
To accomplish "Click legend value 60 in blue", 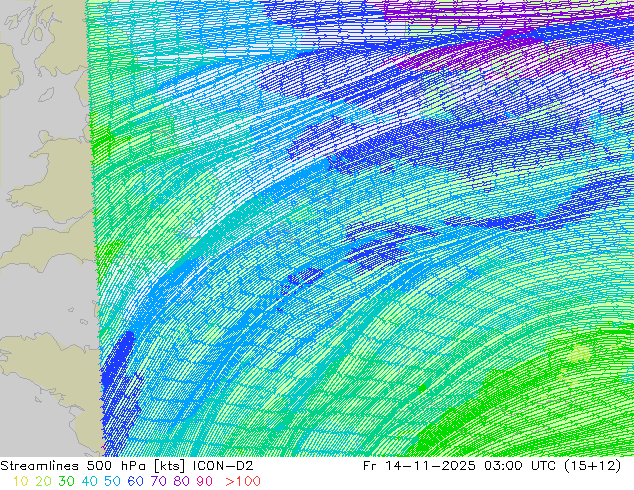I will click(135, 482).
